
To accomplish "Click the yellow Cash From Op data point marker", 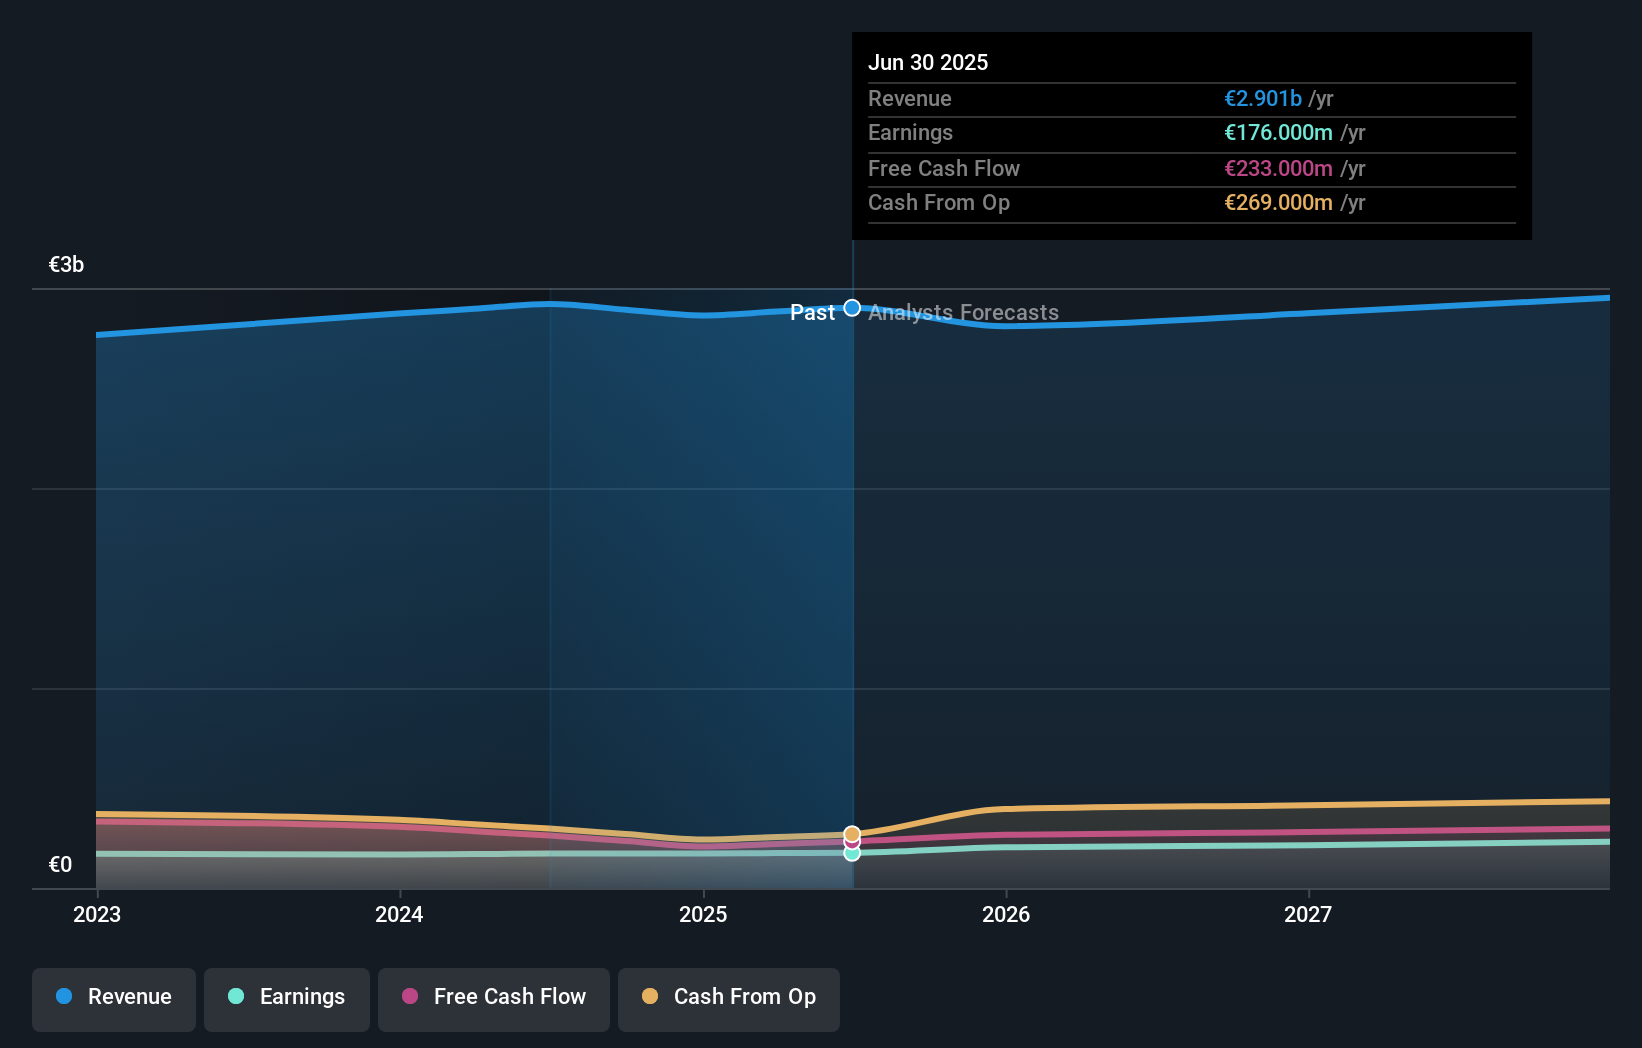I will click(852, 833).
